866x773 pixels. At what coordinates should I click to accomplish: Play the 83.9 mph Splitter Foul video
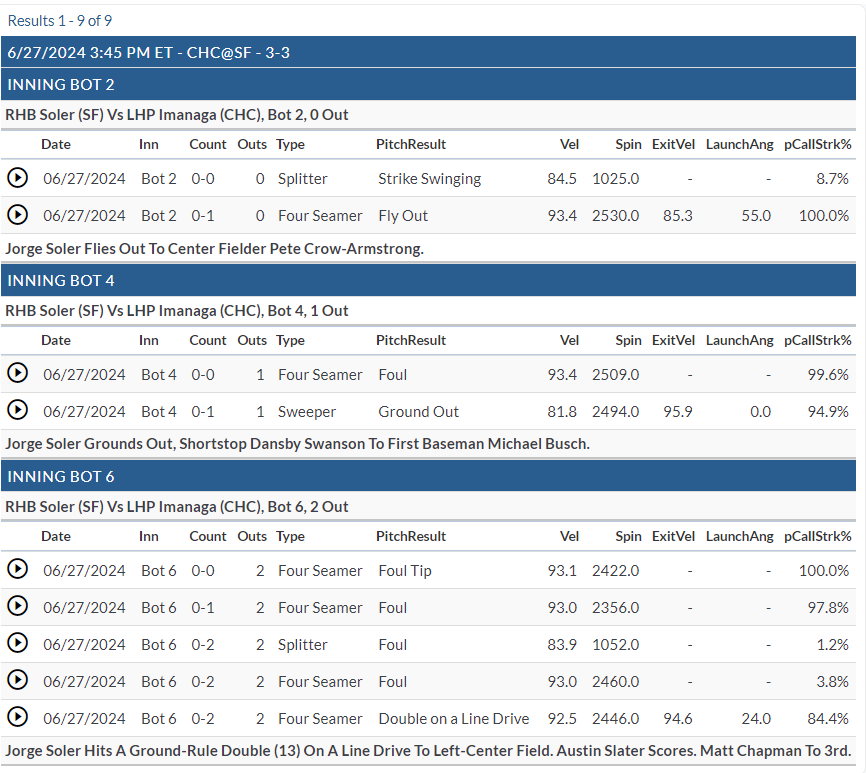tap(17, 644)
